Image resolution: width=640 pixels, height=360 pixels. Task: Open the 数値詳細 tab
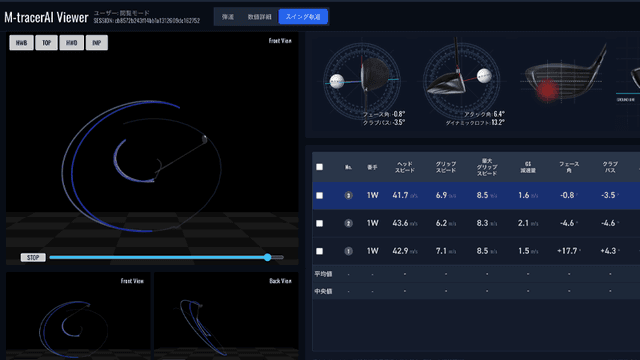click(260, 17)
